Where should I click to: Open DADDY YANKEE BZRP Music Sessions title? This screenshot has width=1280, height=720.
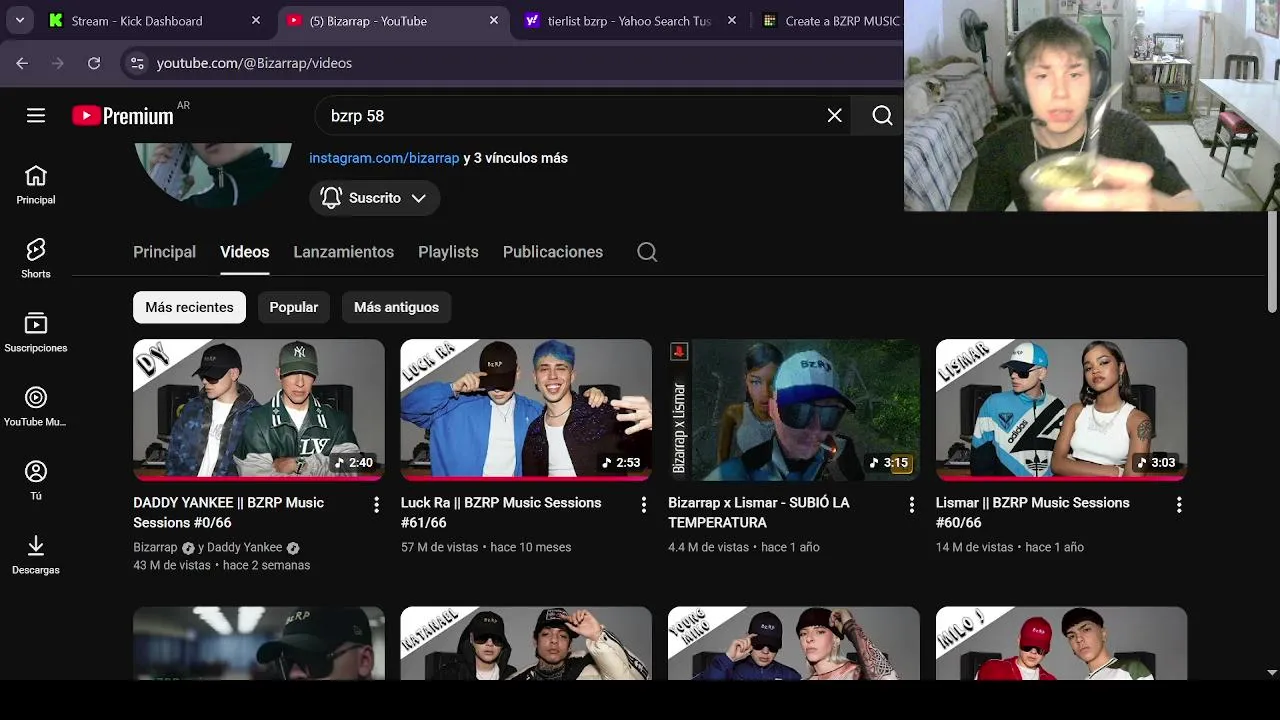(x=228, y=512)
